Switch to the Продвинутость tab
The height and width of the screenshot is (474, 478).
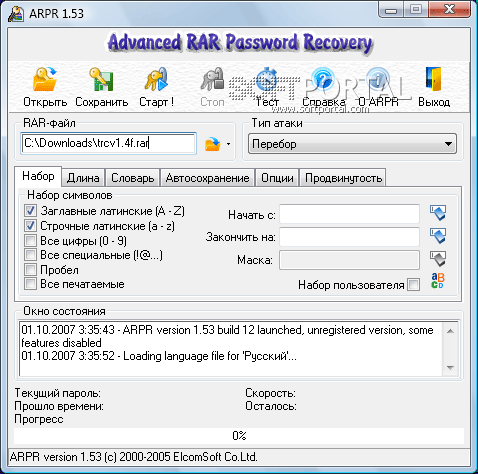pyautogui.click(x=343, y=178)
